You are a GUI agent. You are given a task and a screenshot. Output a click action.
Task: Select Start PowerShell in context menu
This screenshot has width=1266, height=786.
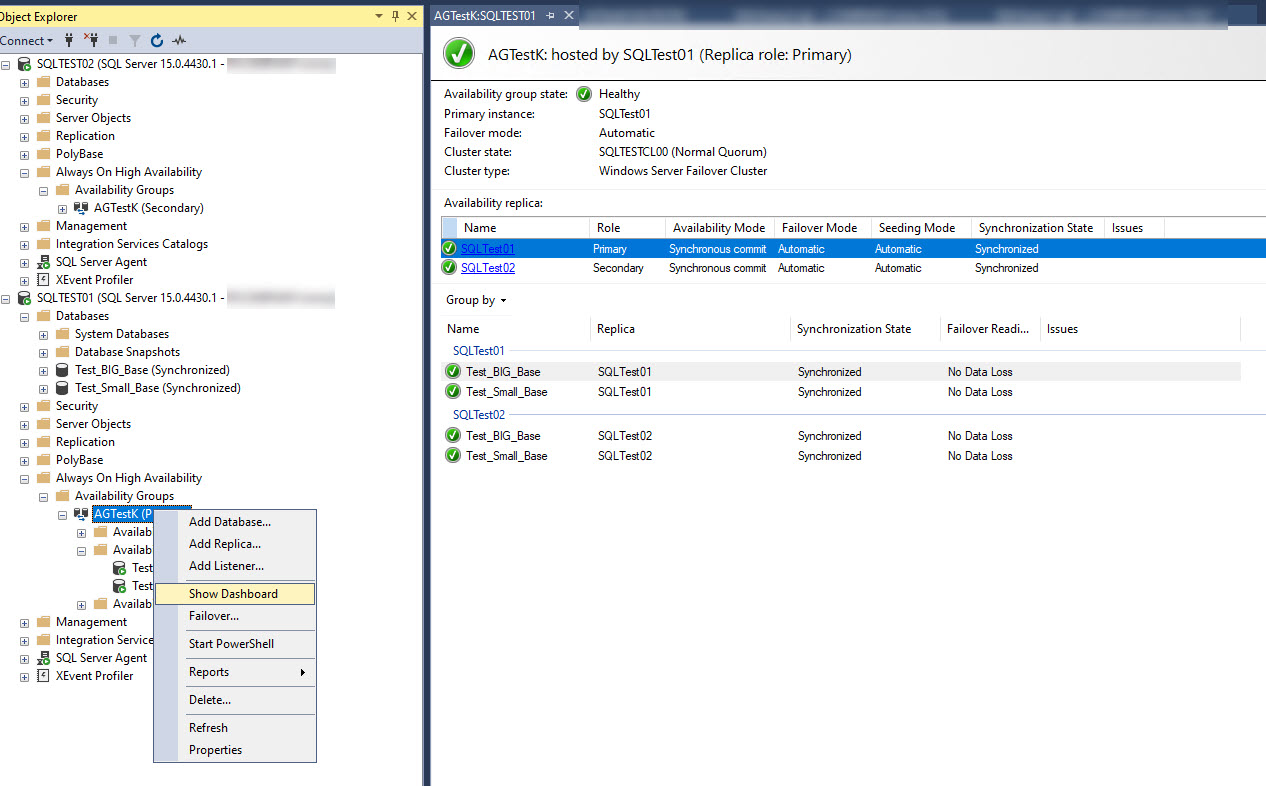click(235, 644)
